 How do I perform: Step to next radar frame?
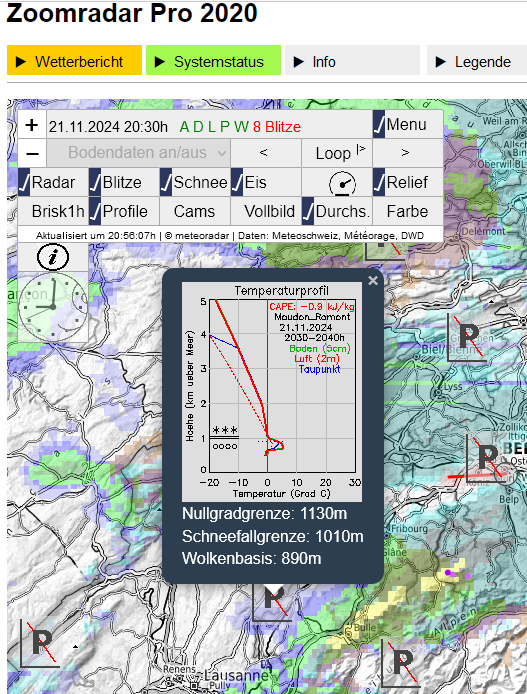(407, 153)
